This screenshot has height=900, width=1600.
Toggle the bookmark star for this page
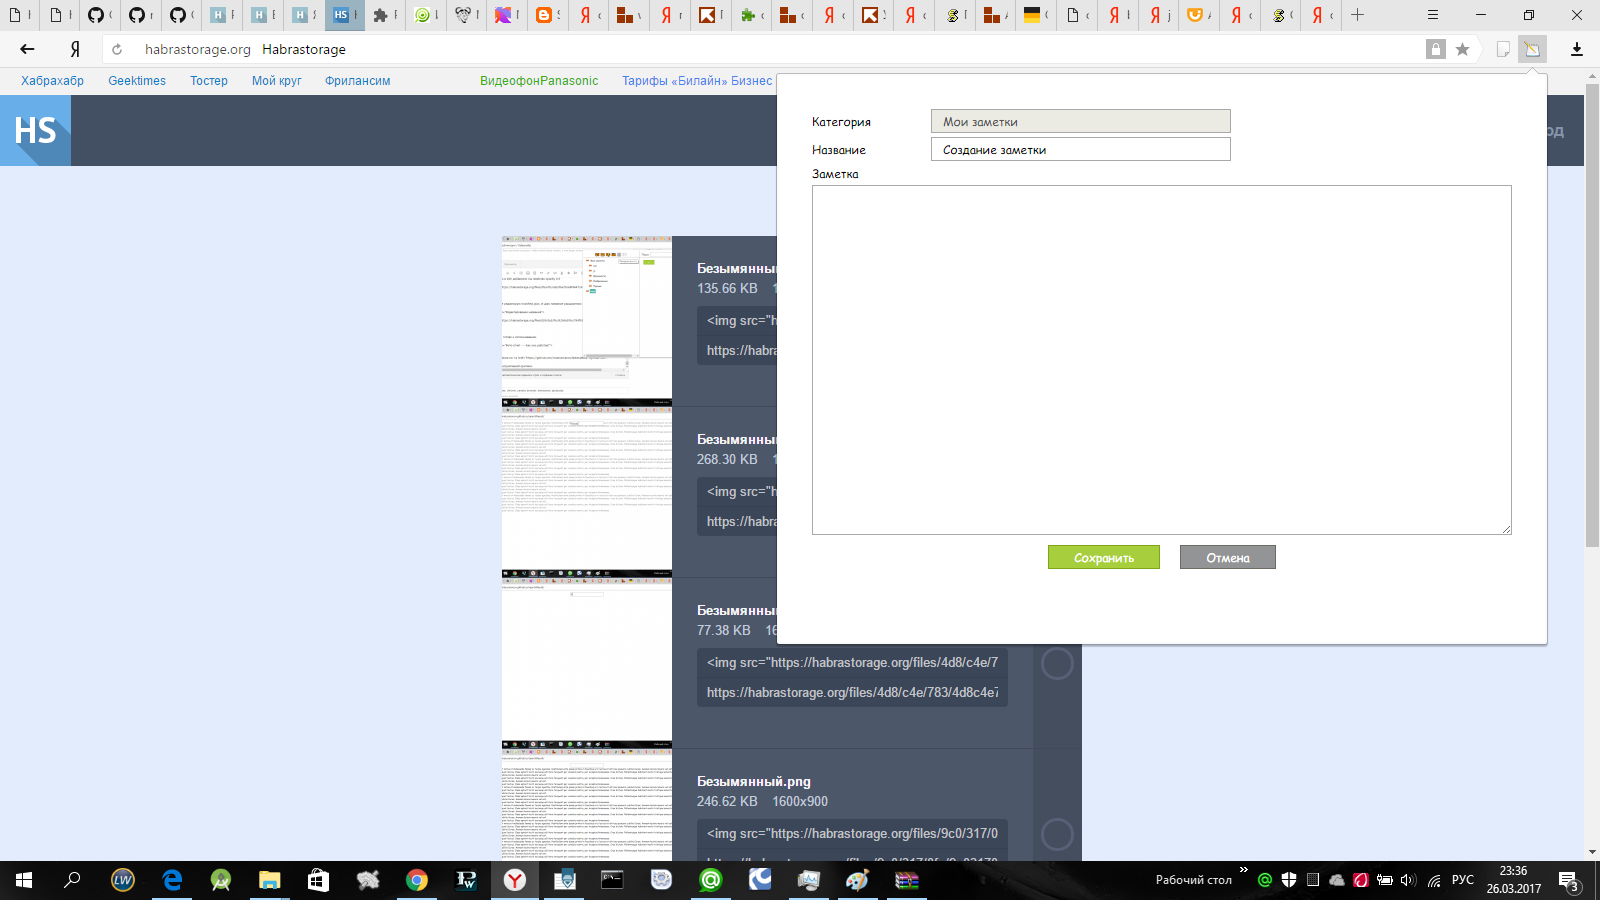click(1463, 48)
